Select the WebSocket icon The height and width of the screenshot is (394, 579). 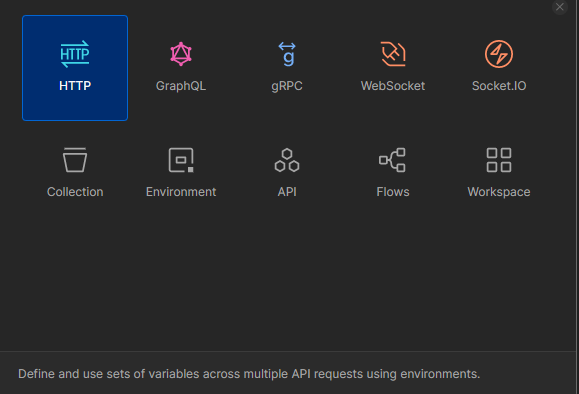393,54
